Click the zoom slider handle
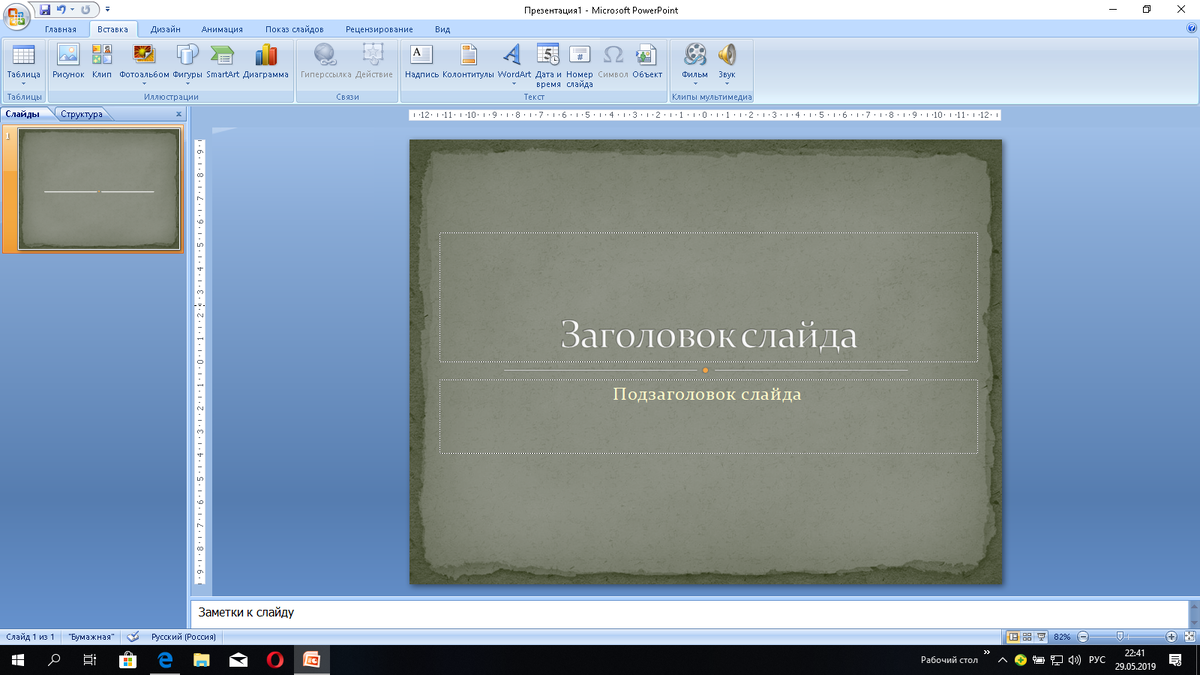This screenshot has width=1200, height=675. 1120,636
